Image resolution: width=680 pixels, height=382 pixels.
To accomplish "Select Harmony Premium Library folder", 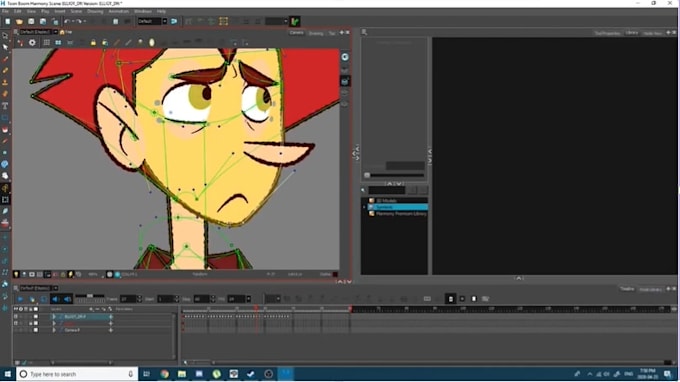I will coord(401,214).
